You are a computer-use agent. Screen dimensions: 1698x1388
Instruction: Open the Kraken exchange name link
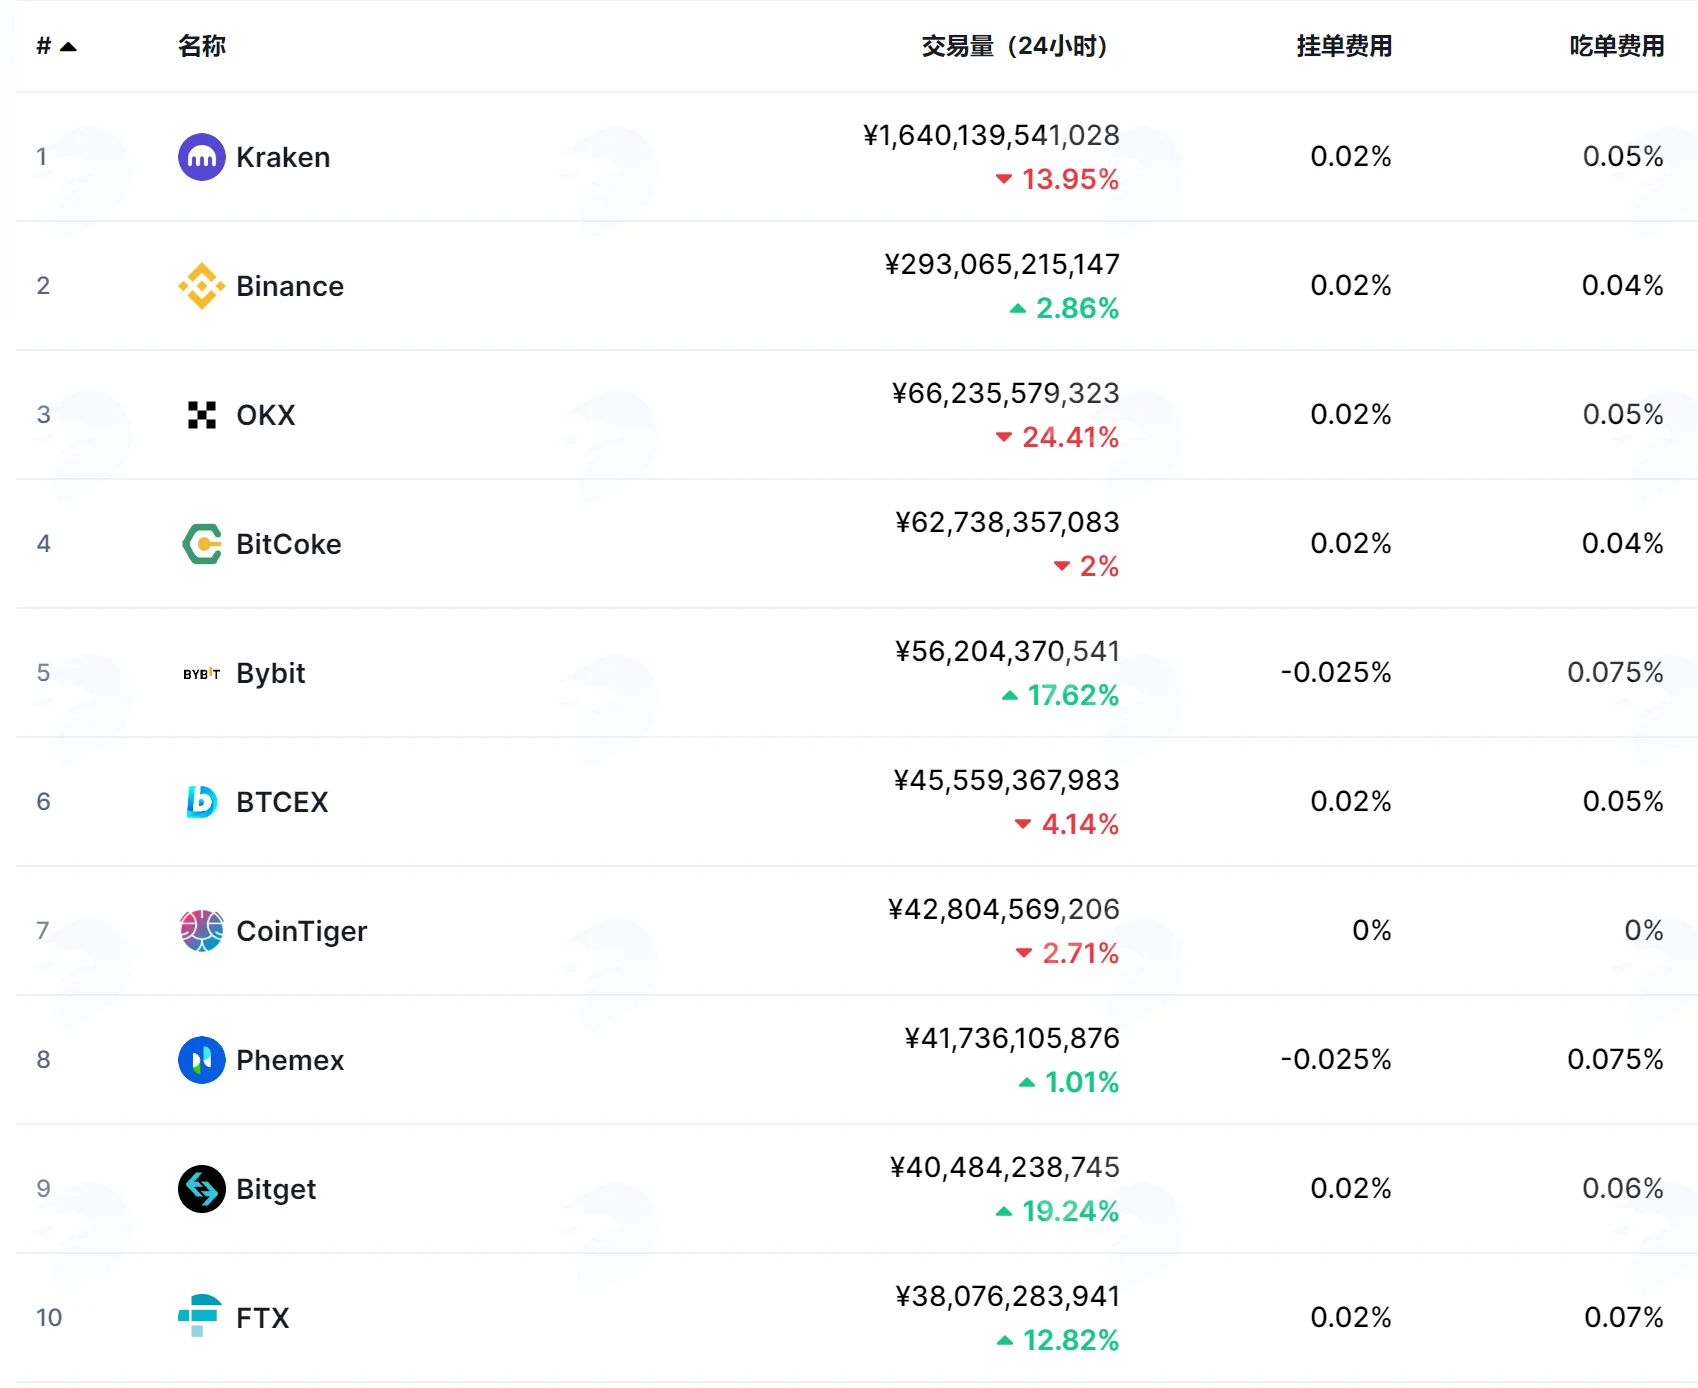(283, 157)
